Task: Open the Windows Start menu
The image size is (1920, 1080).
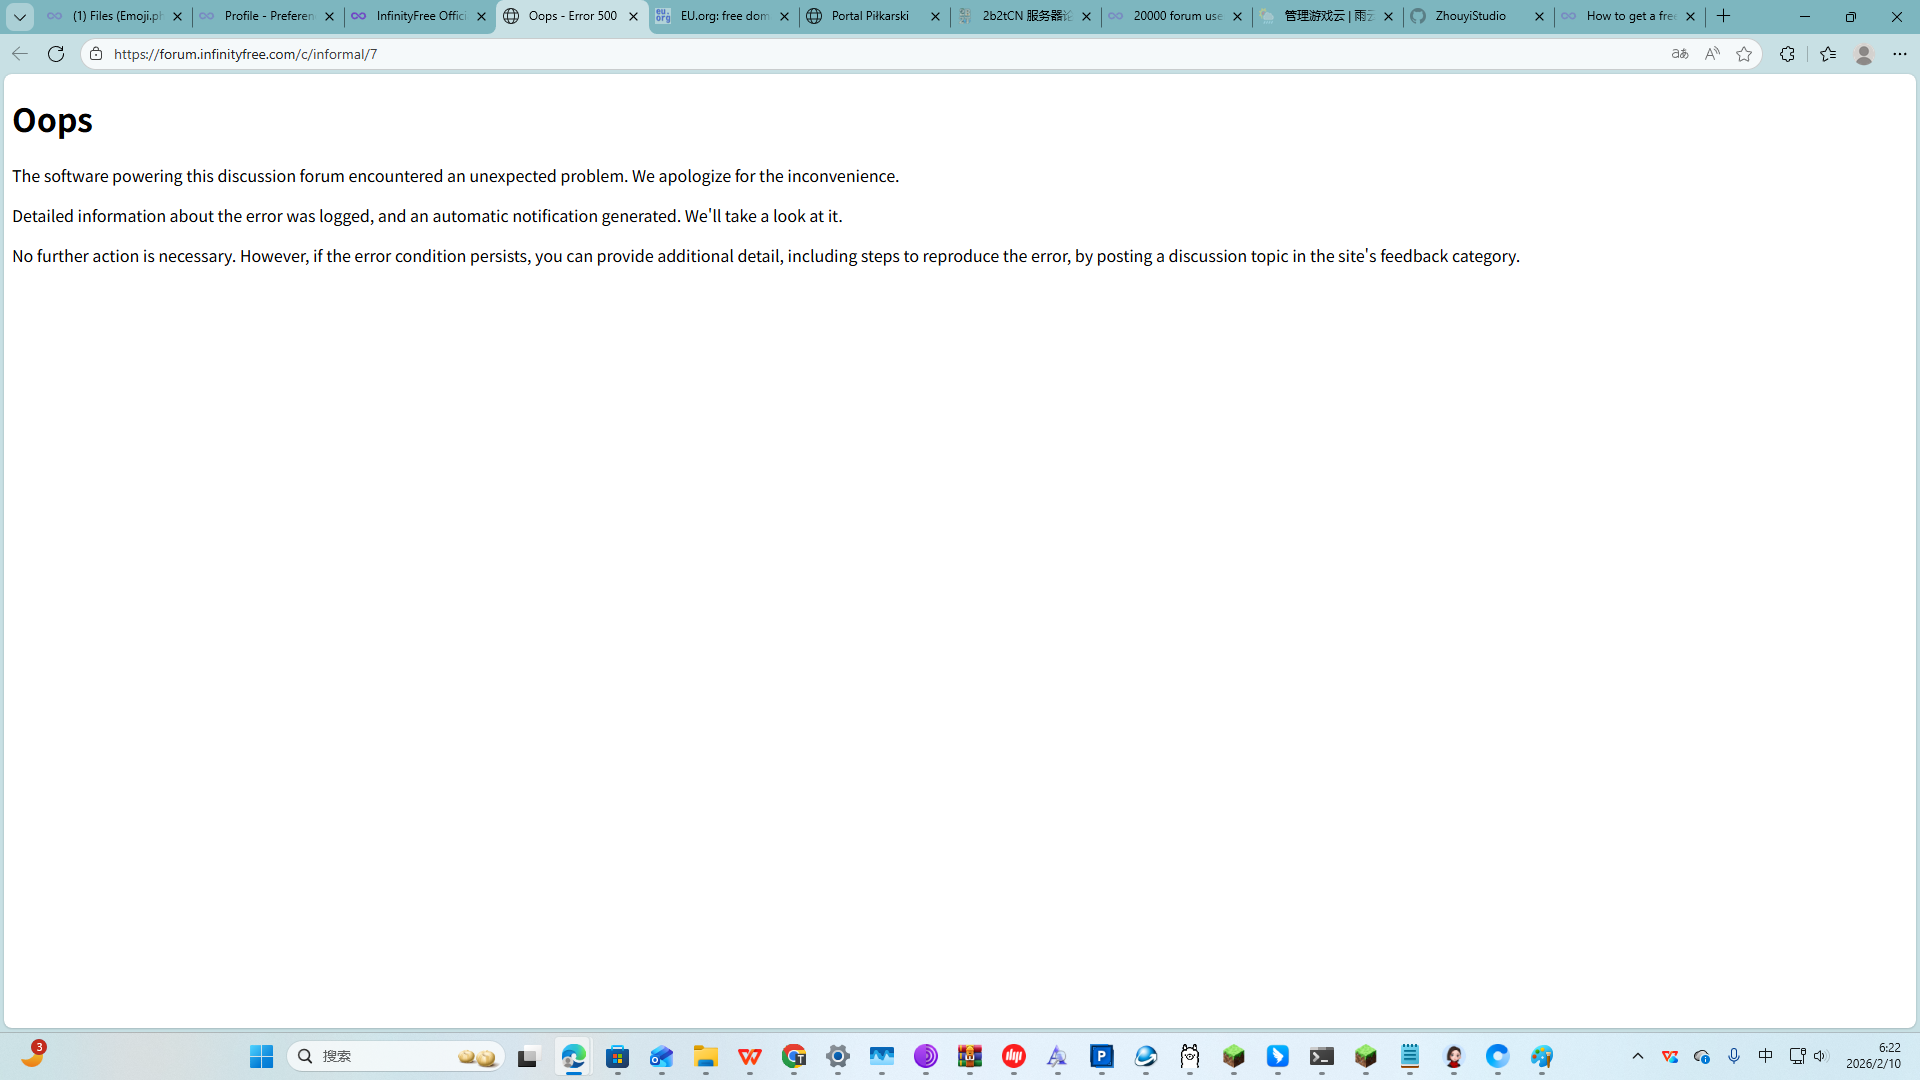Action: 261,1056
